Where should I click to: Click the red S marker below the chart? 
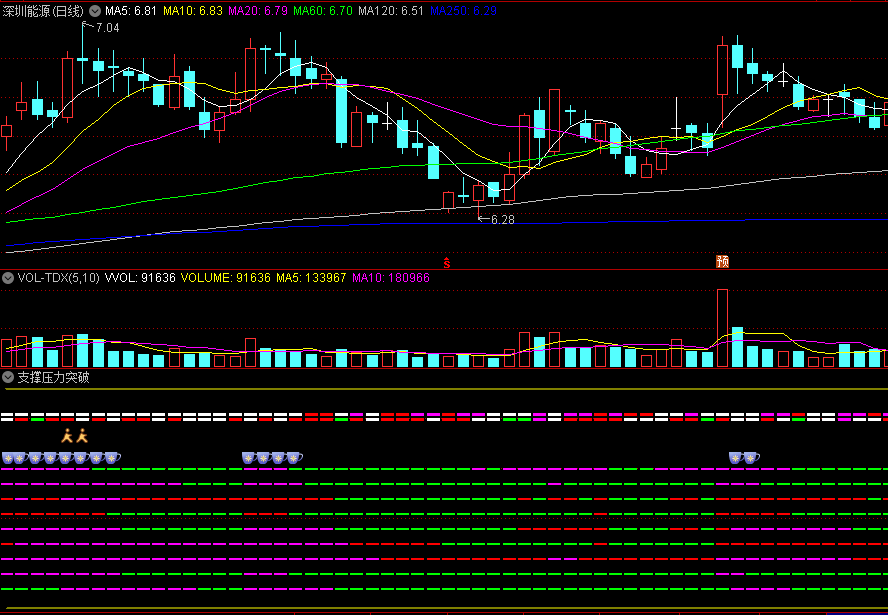446,263
